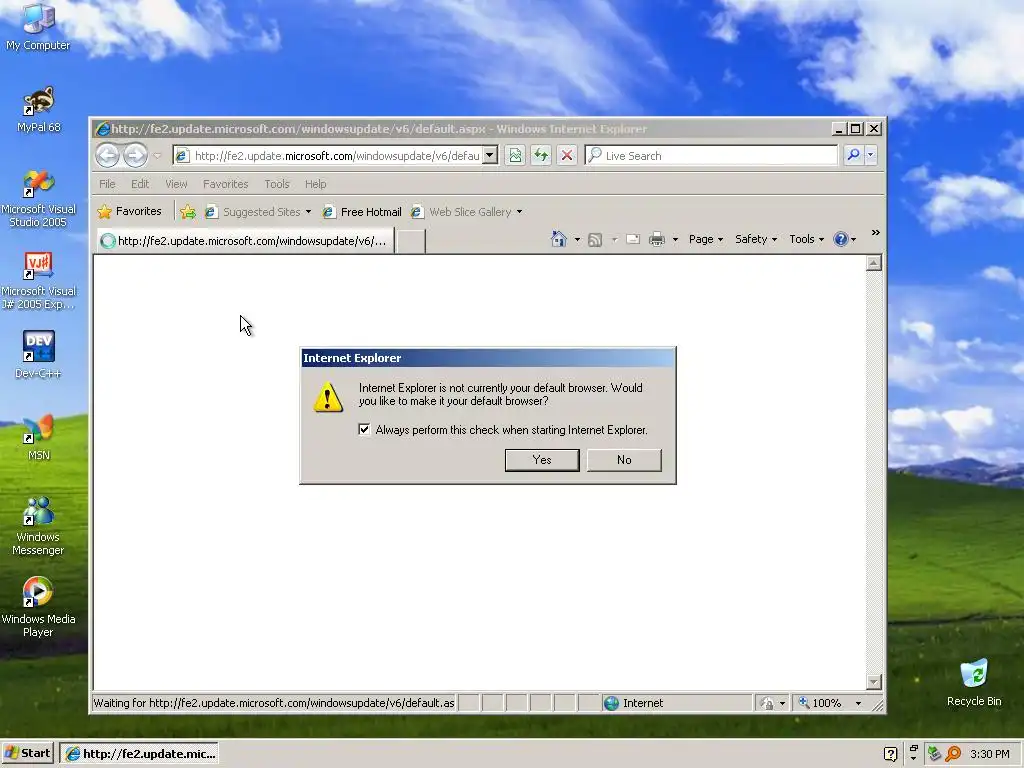
Task: Uncheck Always perform this check checkbox
Action: [364, 429]
